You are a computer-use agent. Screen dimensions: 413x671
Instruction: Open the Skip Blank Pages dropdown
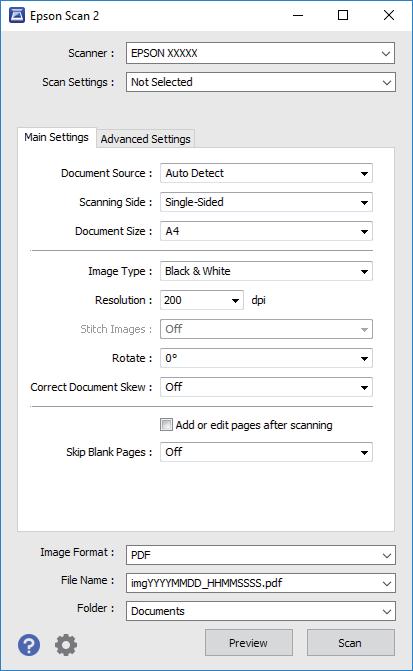tap(266, 452)
